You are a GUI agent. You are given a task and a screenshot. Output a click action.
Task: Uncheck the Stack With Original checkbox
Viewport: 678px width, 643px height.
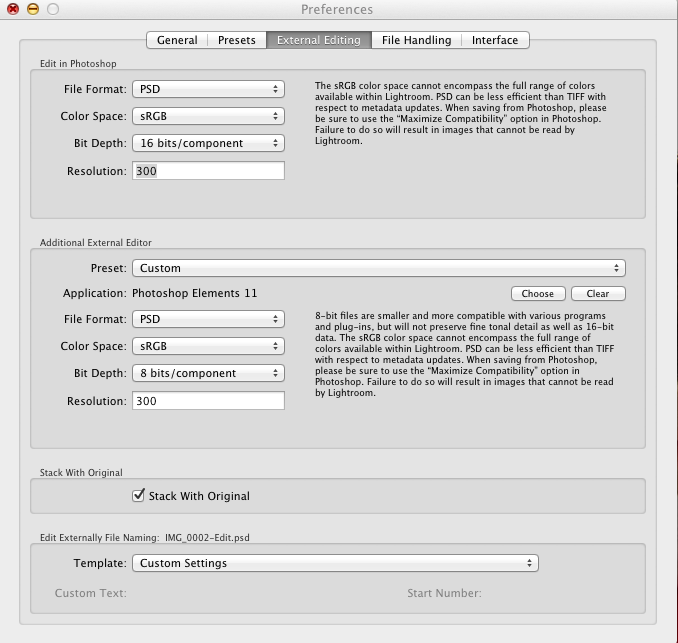click(138, 495)
